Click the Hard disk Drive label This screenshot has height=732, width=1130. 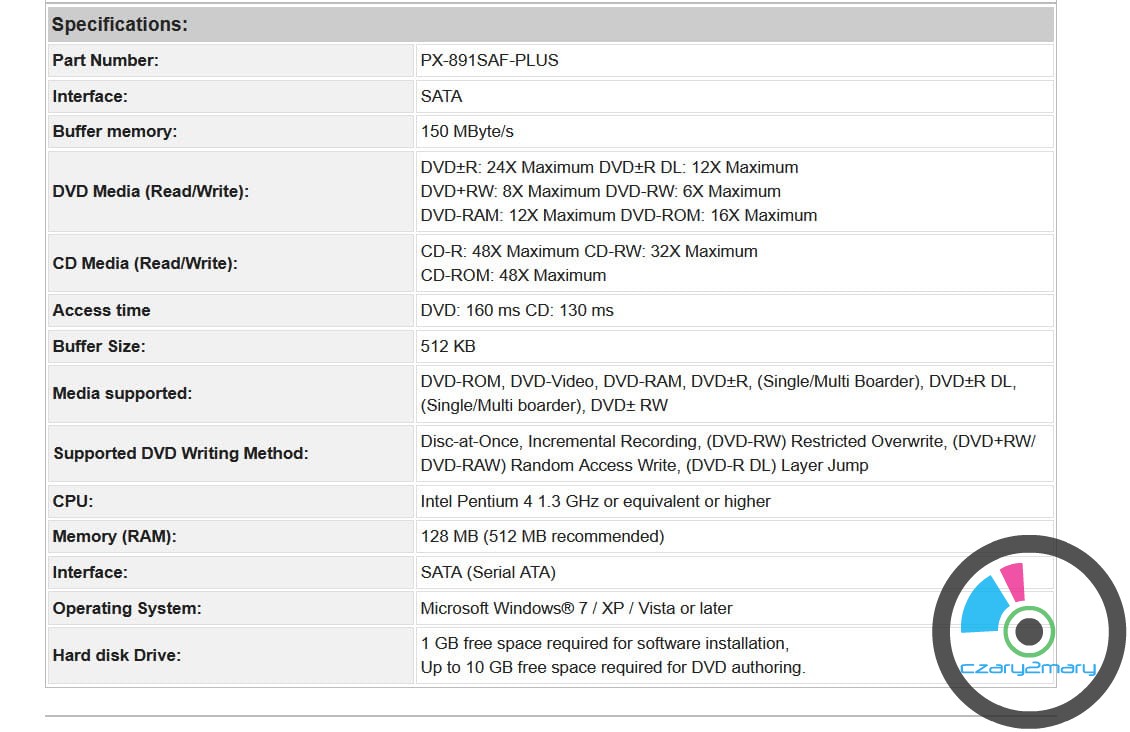116,655
